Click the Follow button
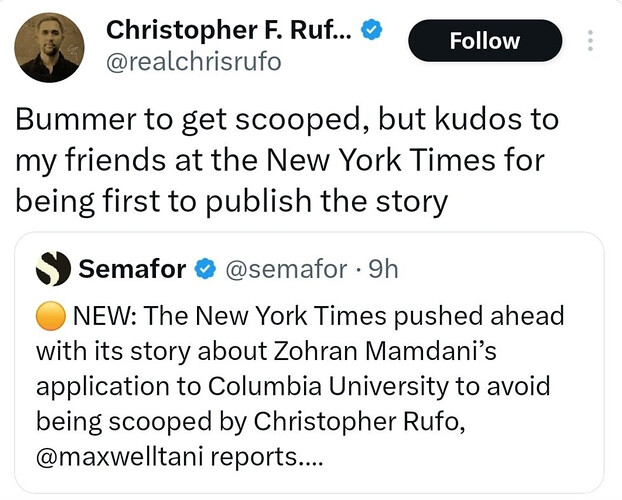 pos(485,41)
